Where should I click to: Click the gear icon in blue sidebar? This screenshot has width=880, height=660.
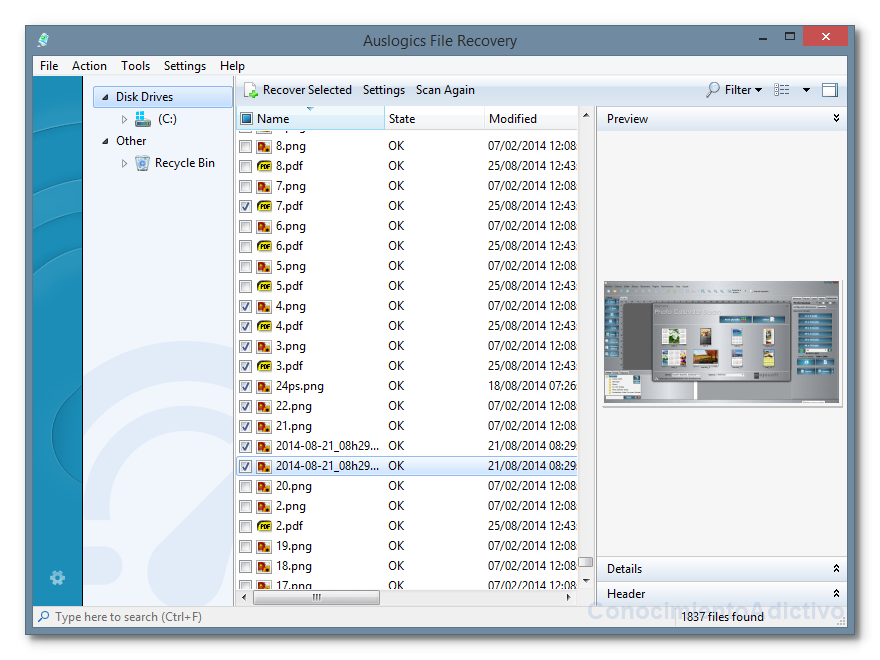[x=57, y=578]
